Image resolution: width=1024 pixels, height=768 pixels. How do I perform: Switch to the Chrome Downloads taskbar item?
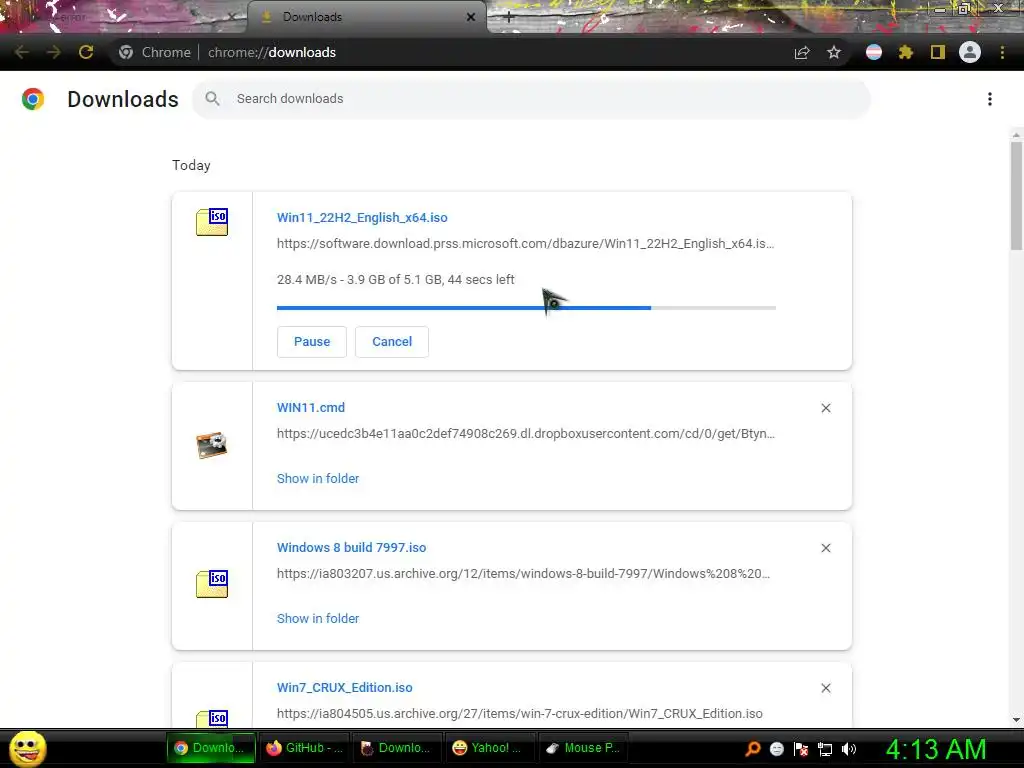212,748
